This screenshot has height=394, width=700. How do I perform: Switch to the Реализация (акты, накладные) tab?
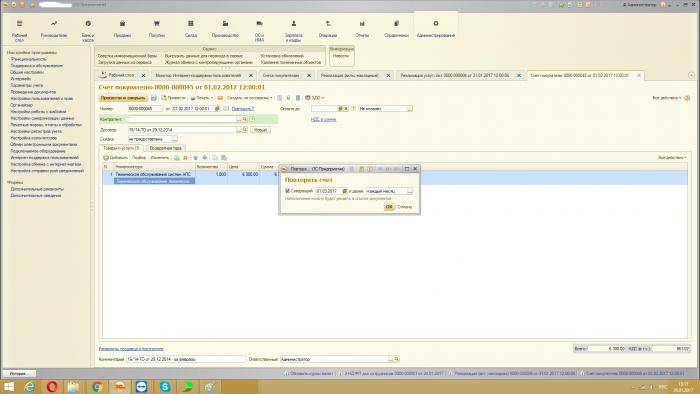(350, 75)
